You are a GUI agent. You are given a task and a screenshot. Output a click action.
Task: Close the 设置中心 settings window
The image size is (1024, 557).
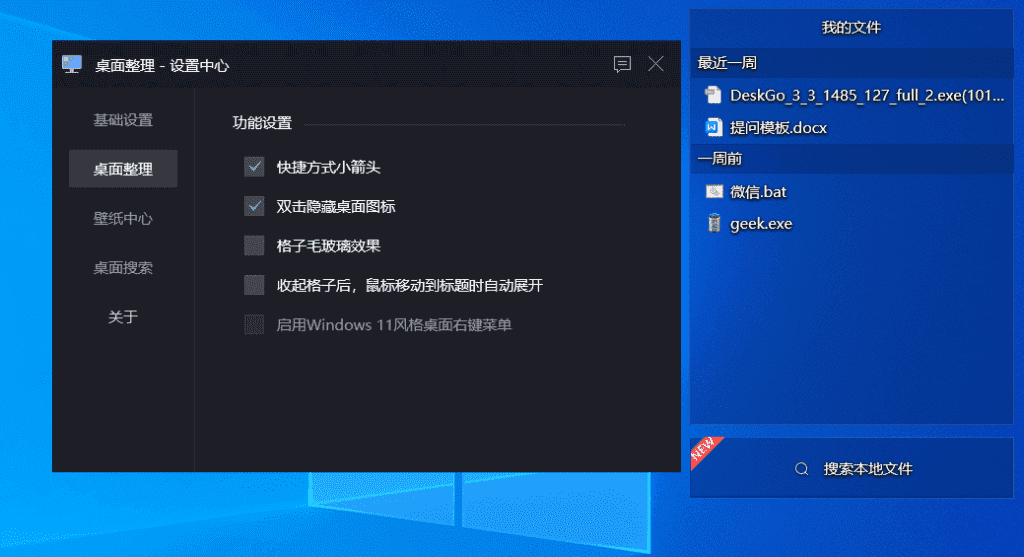[x=656, y=64]
